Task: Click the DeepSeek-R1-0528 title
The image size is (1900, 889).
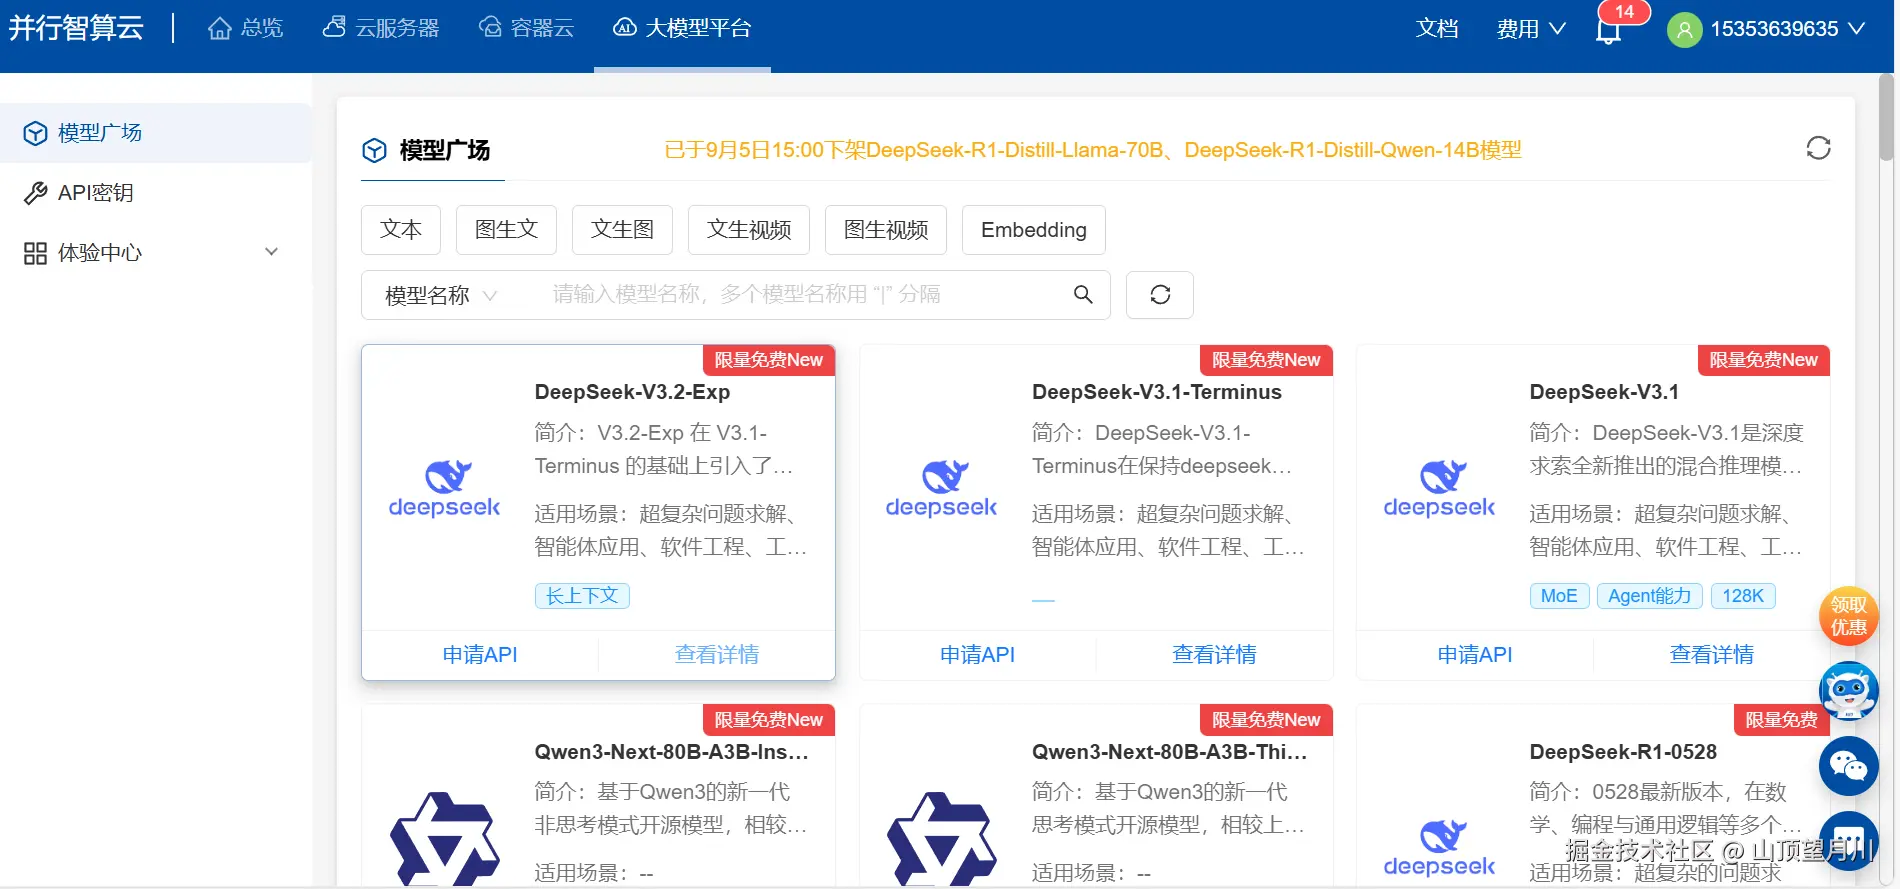Action: pyautogui.click(x=1623, y=752)
